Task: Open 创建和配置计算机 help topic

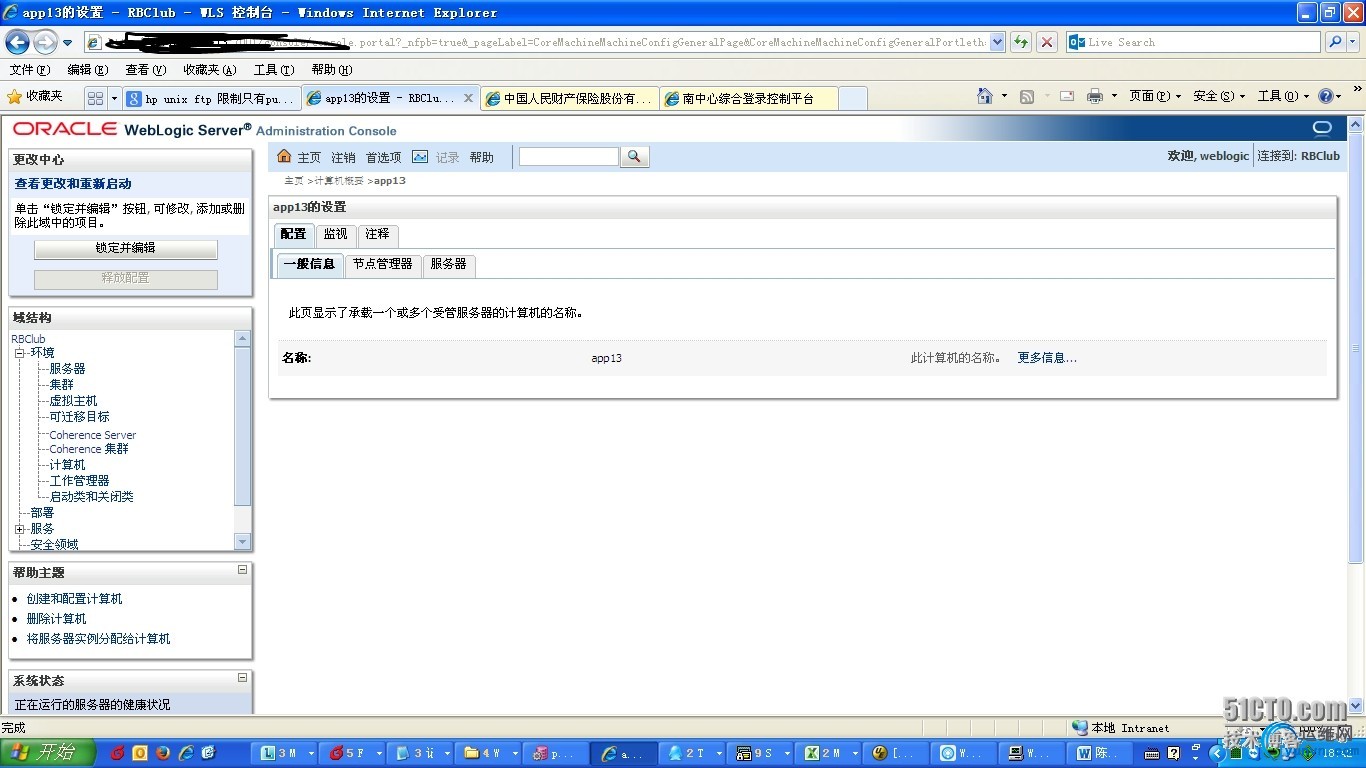Action: tap(75, 599)
